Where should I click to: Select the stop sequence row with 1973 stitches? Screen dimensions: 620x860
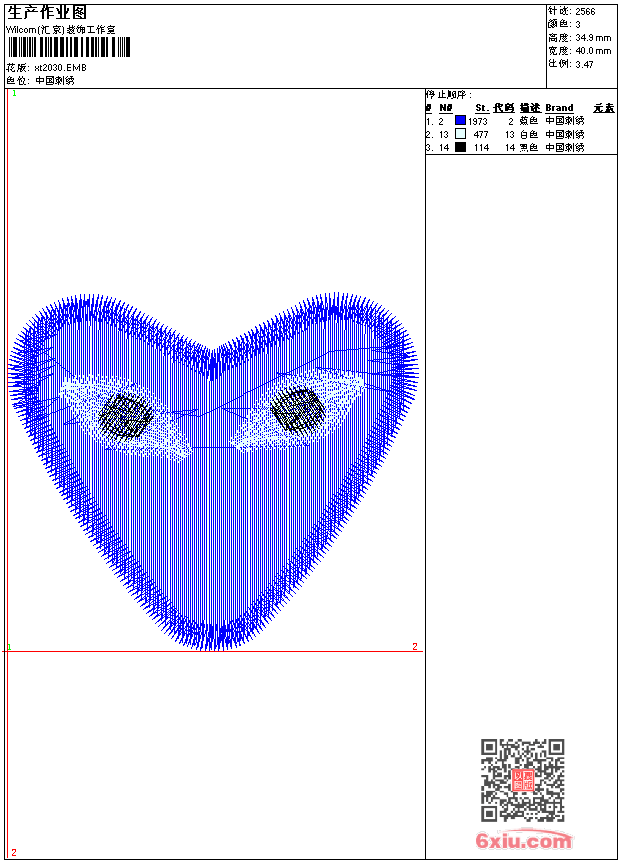pos(520,120)
